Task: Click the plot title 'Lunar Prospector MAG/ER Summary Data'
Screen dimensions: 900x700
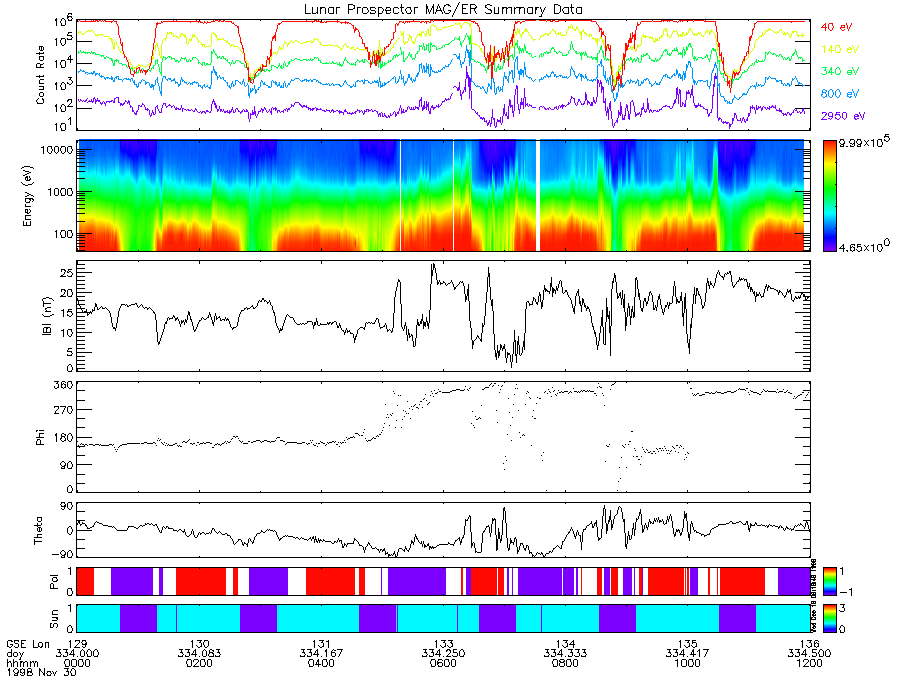Action: [x=443, y=10]
